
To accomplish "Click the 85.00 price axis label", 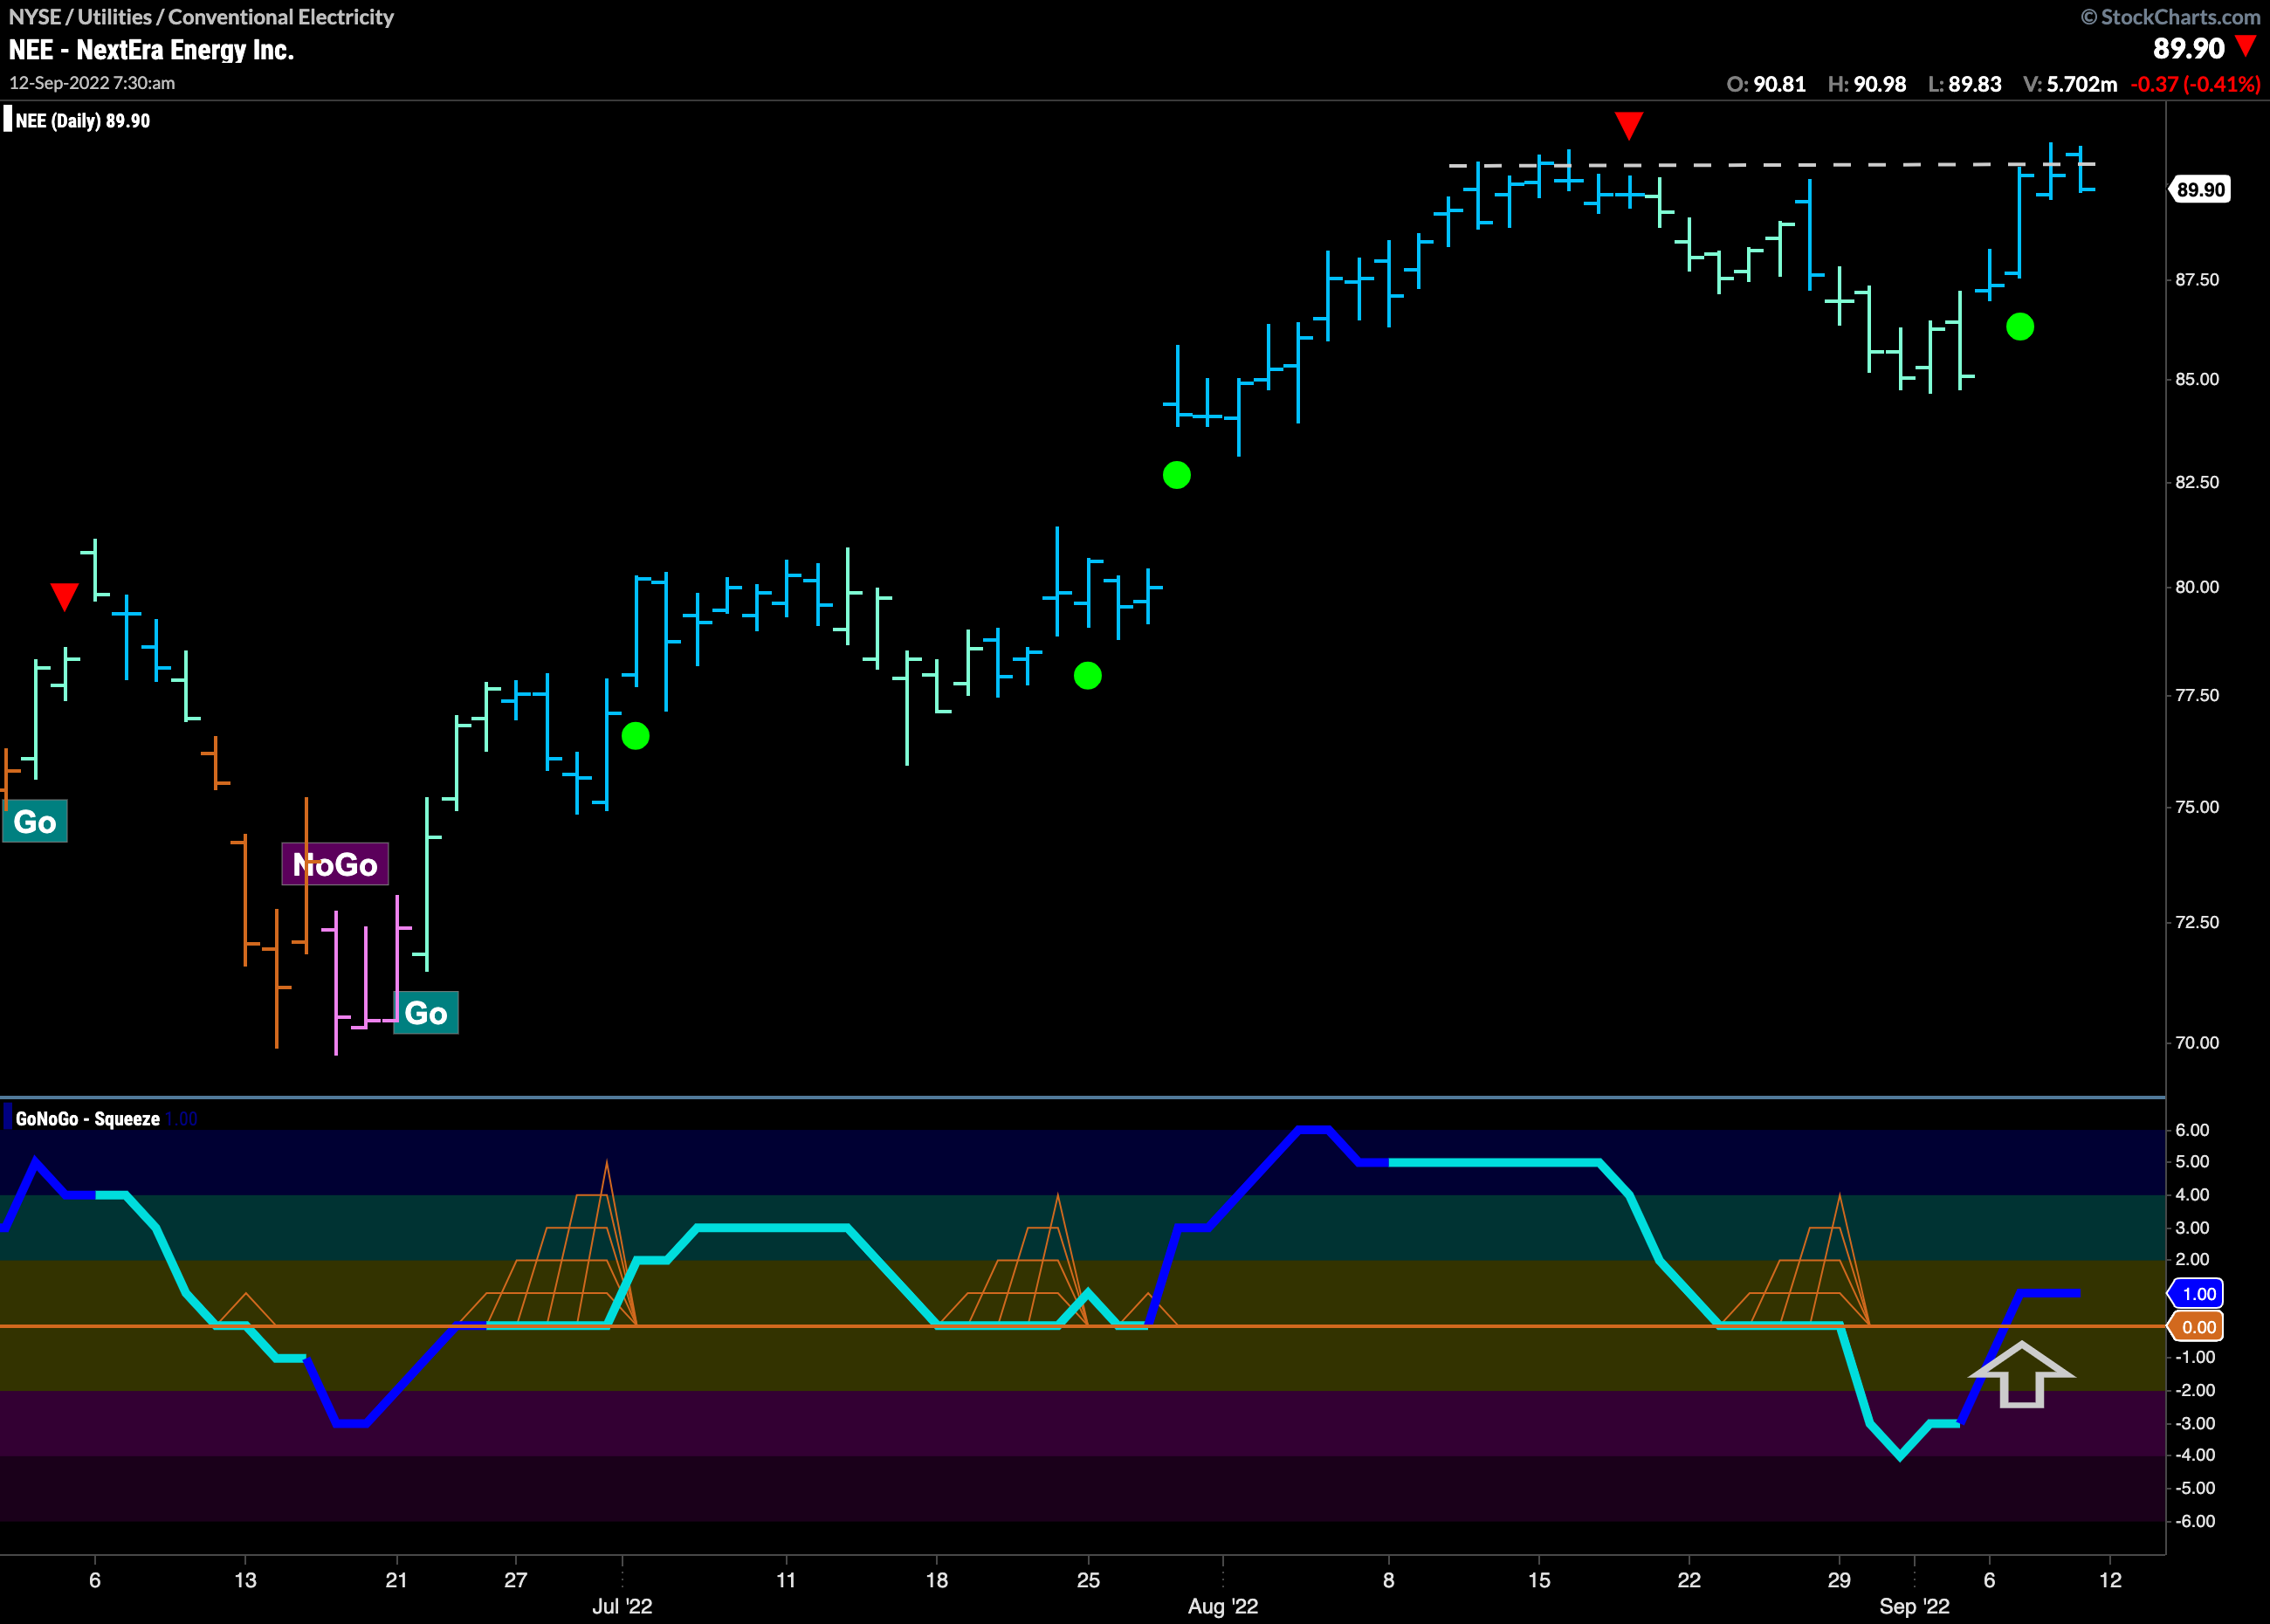I will coord(2197,379).
